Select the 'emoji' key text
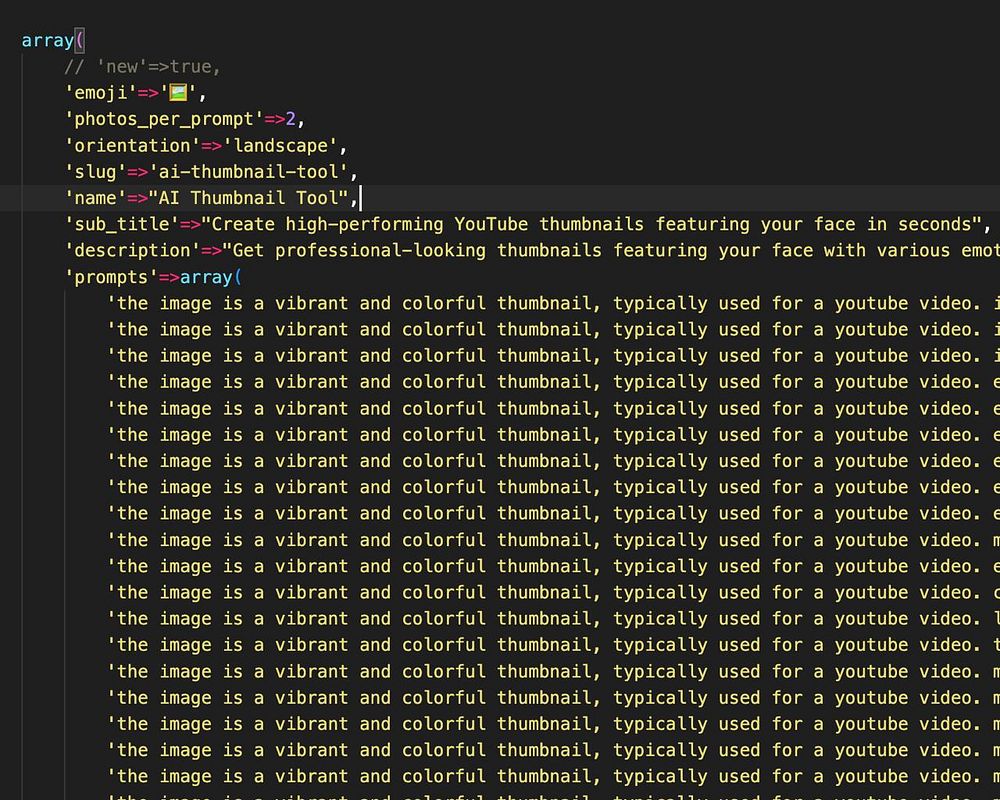The width and height of the screenshot is (1000, 800). pyautogui.click(x=101, y=93)
